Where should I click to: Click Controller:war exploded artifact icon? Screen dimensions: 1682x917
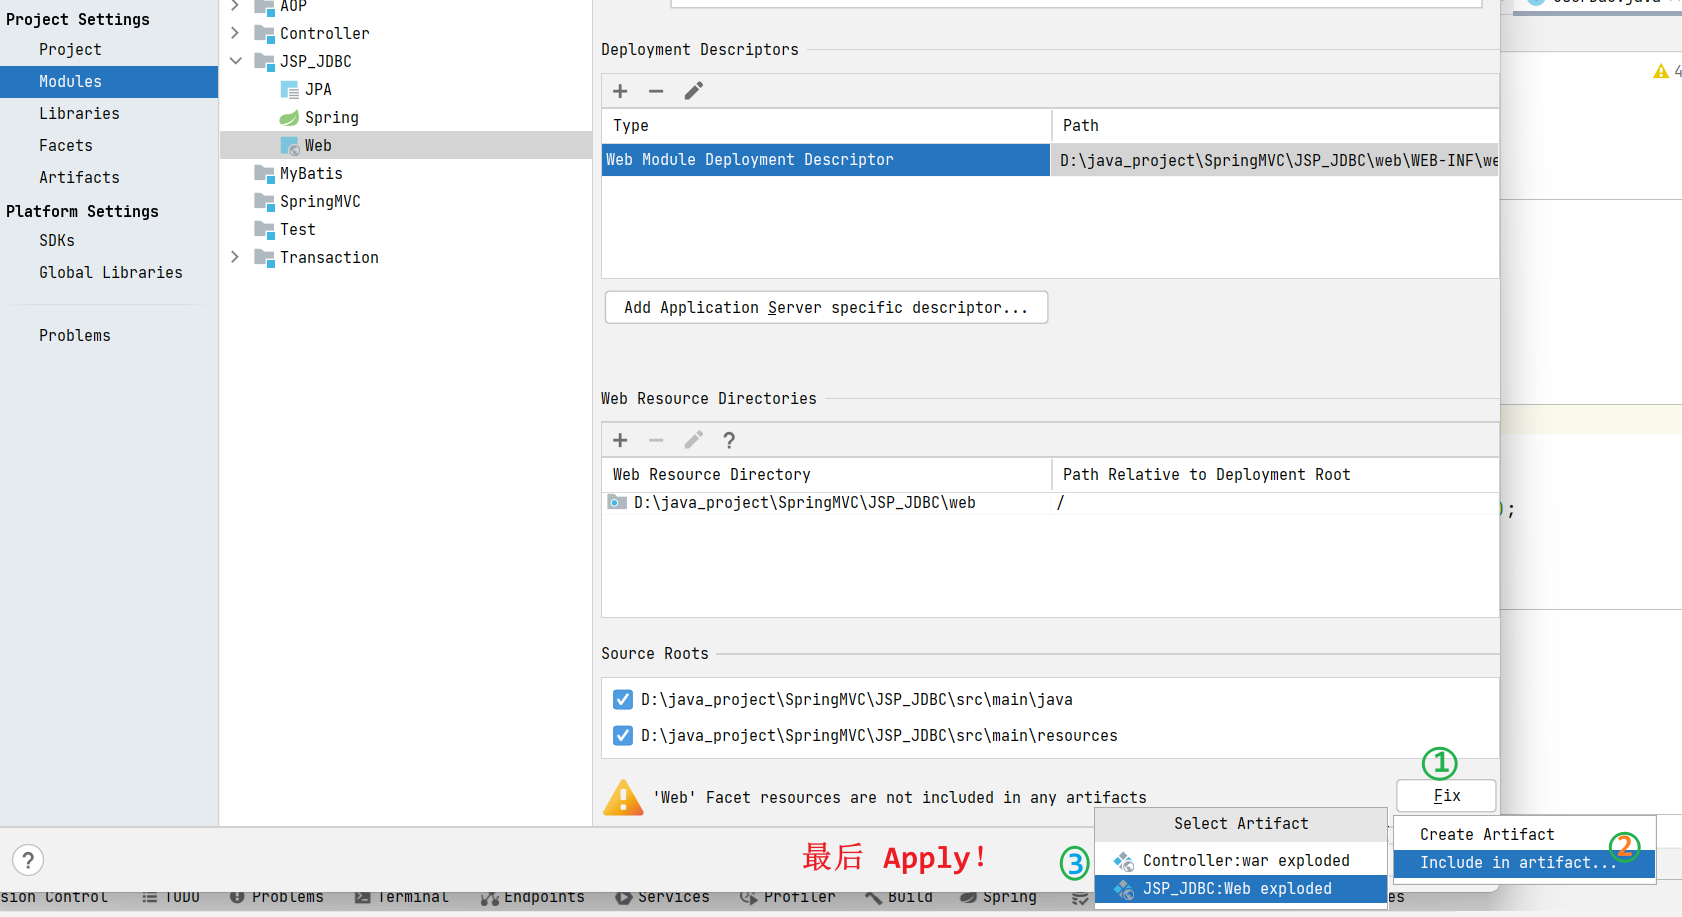[x=1124, y=861]
